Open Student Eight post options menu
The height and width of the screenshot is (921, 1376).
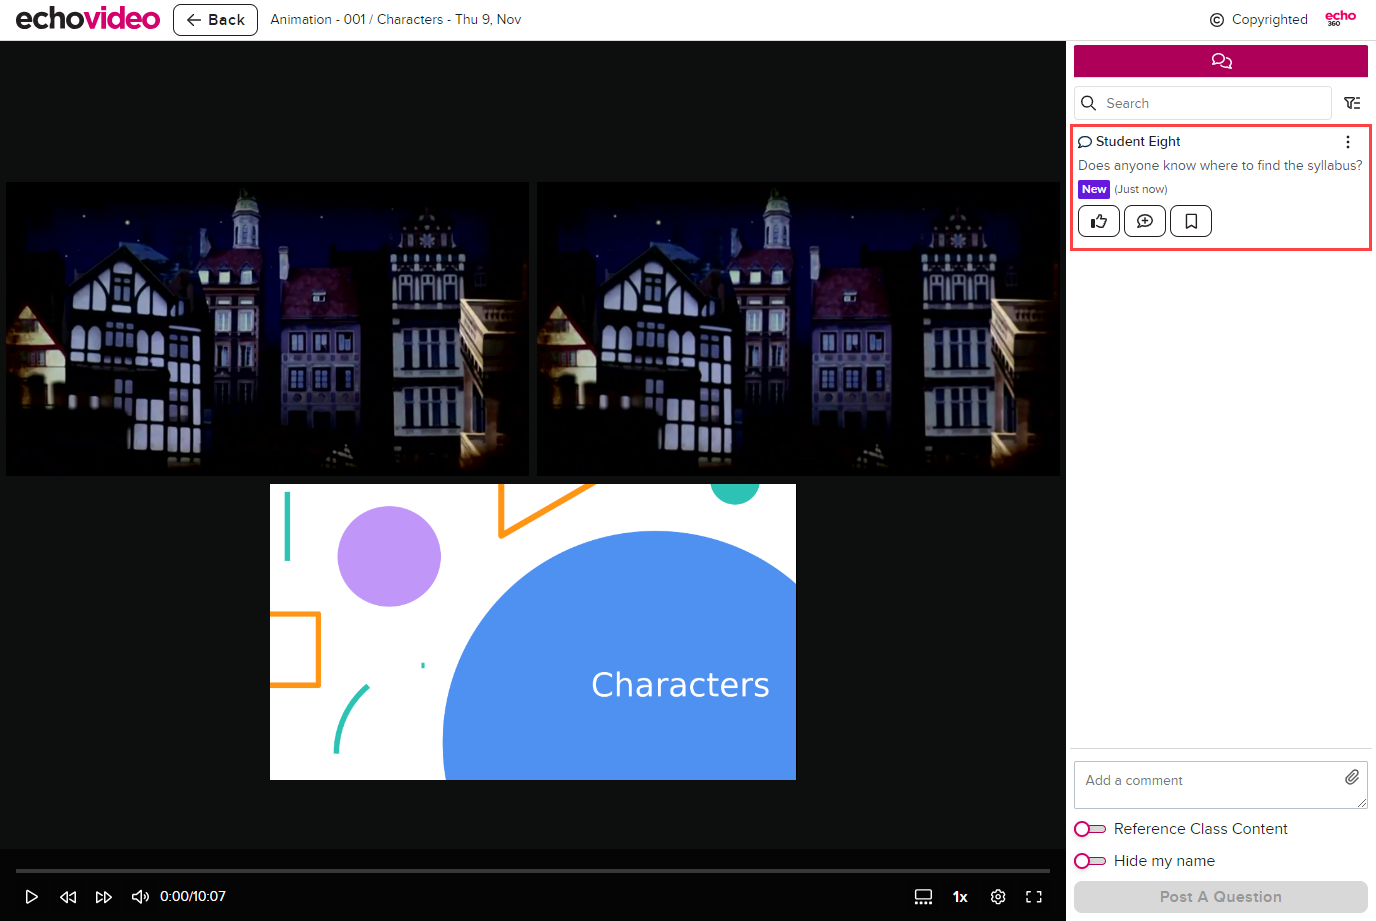click(x=1348, y=142)
